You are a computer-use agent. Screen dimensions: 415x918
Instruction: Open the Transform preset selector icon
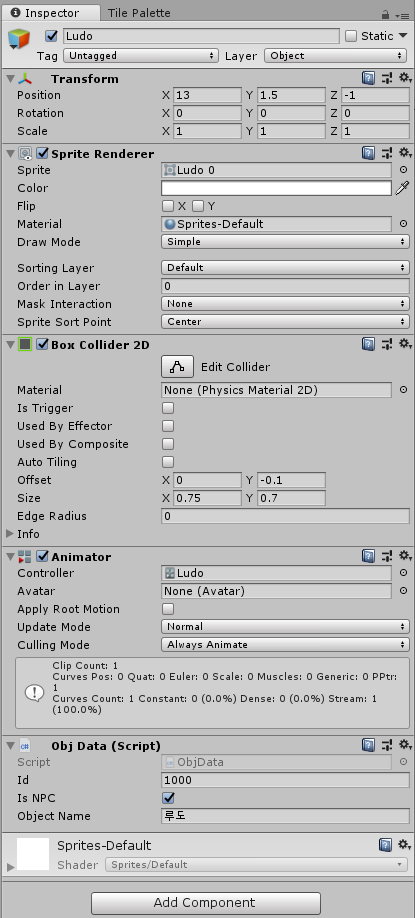coord(386,78)
